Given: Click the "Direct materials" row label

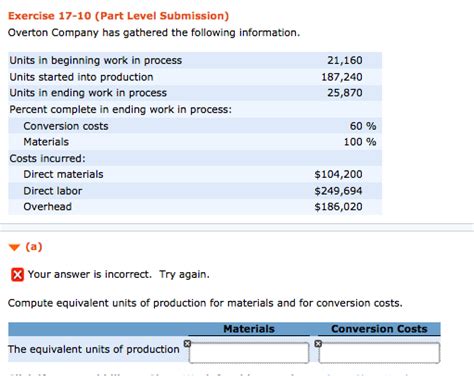Looking at the screenshot, I should [x=63, y=174].
